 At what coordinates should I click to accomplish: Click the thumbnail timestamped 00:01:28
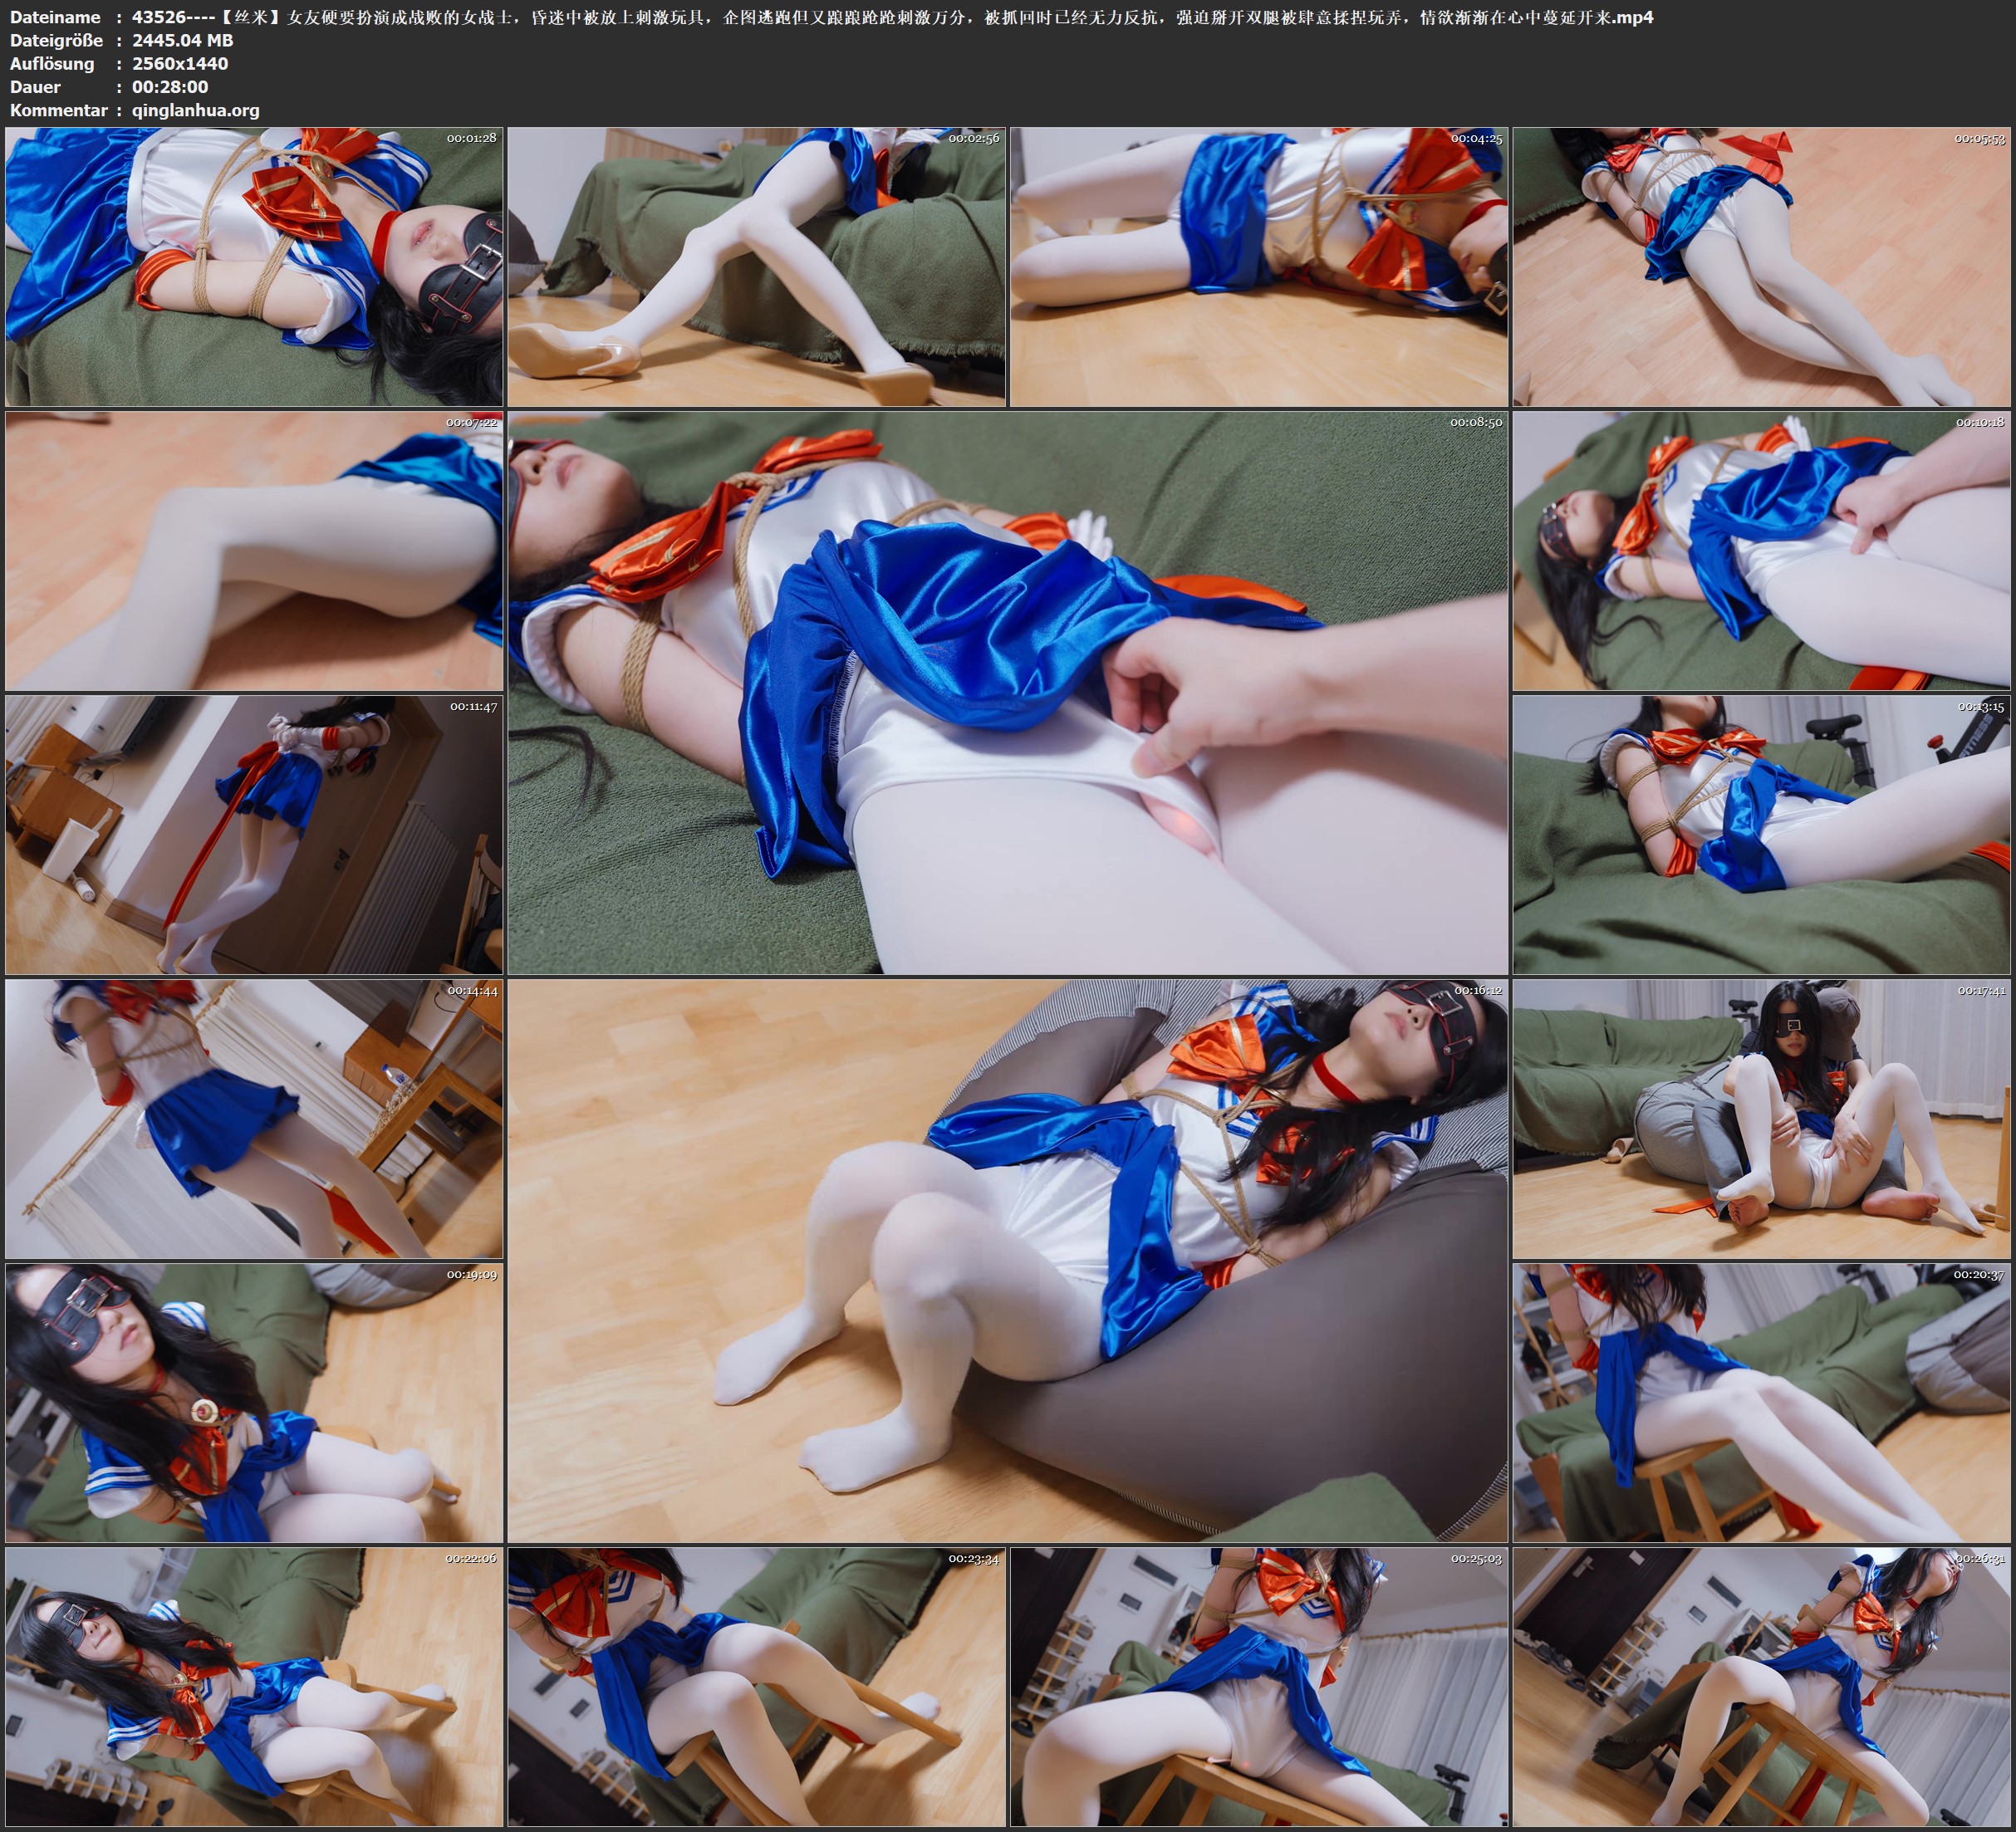pos(254,266)
